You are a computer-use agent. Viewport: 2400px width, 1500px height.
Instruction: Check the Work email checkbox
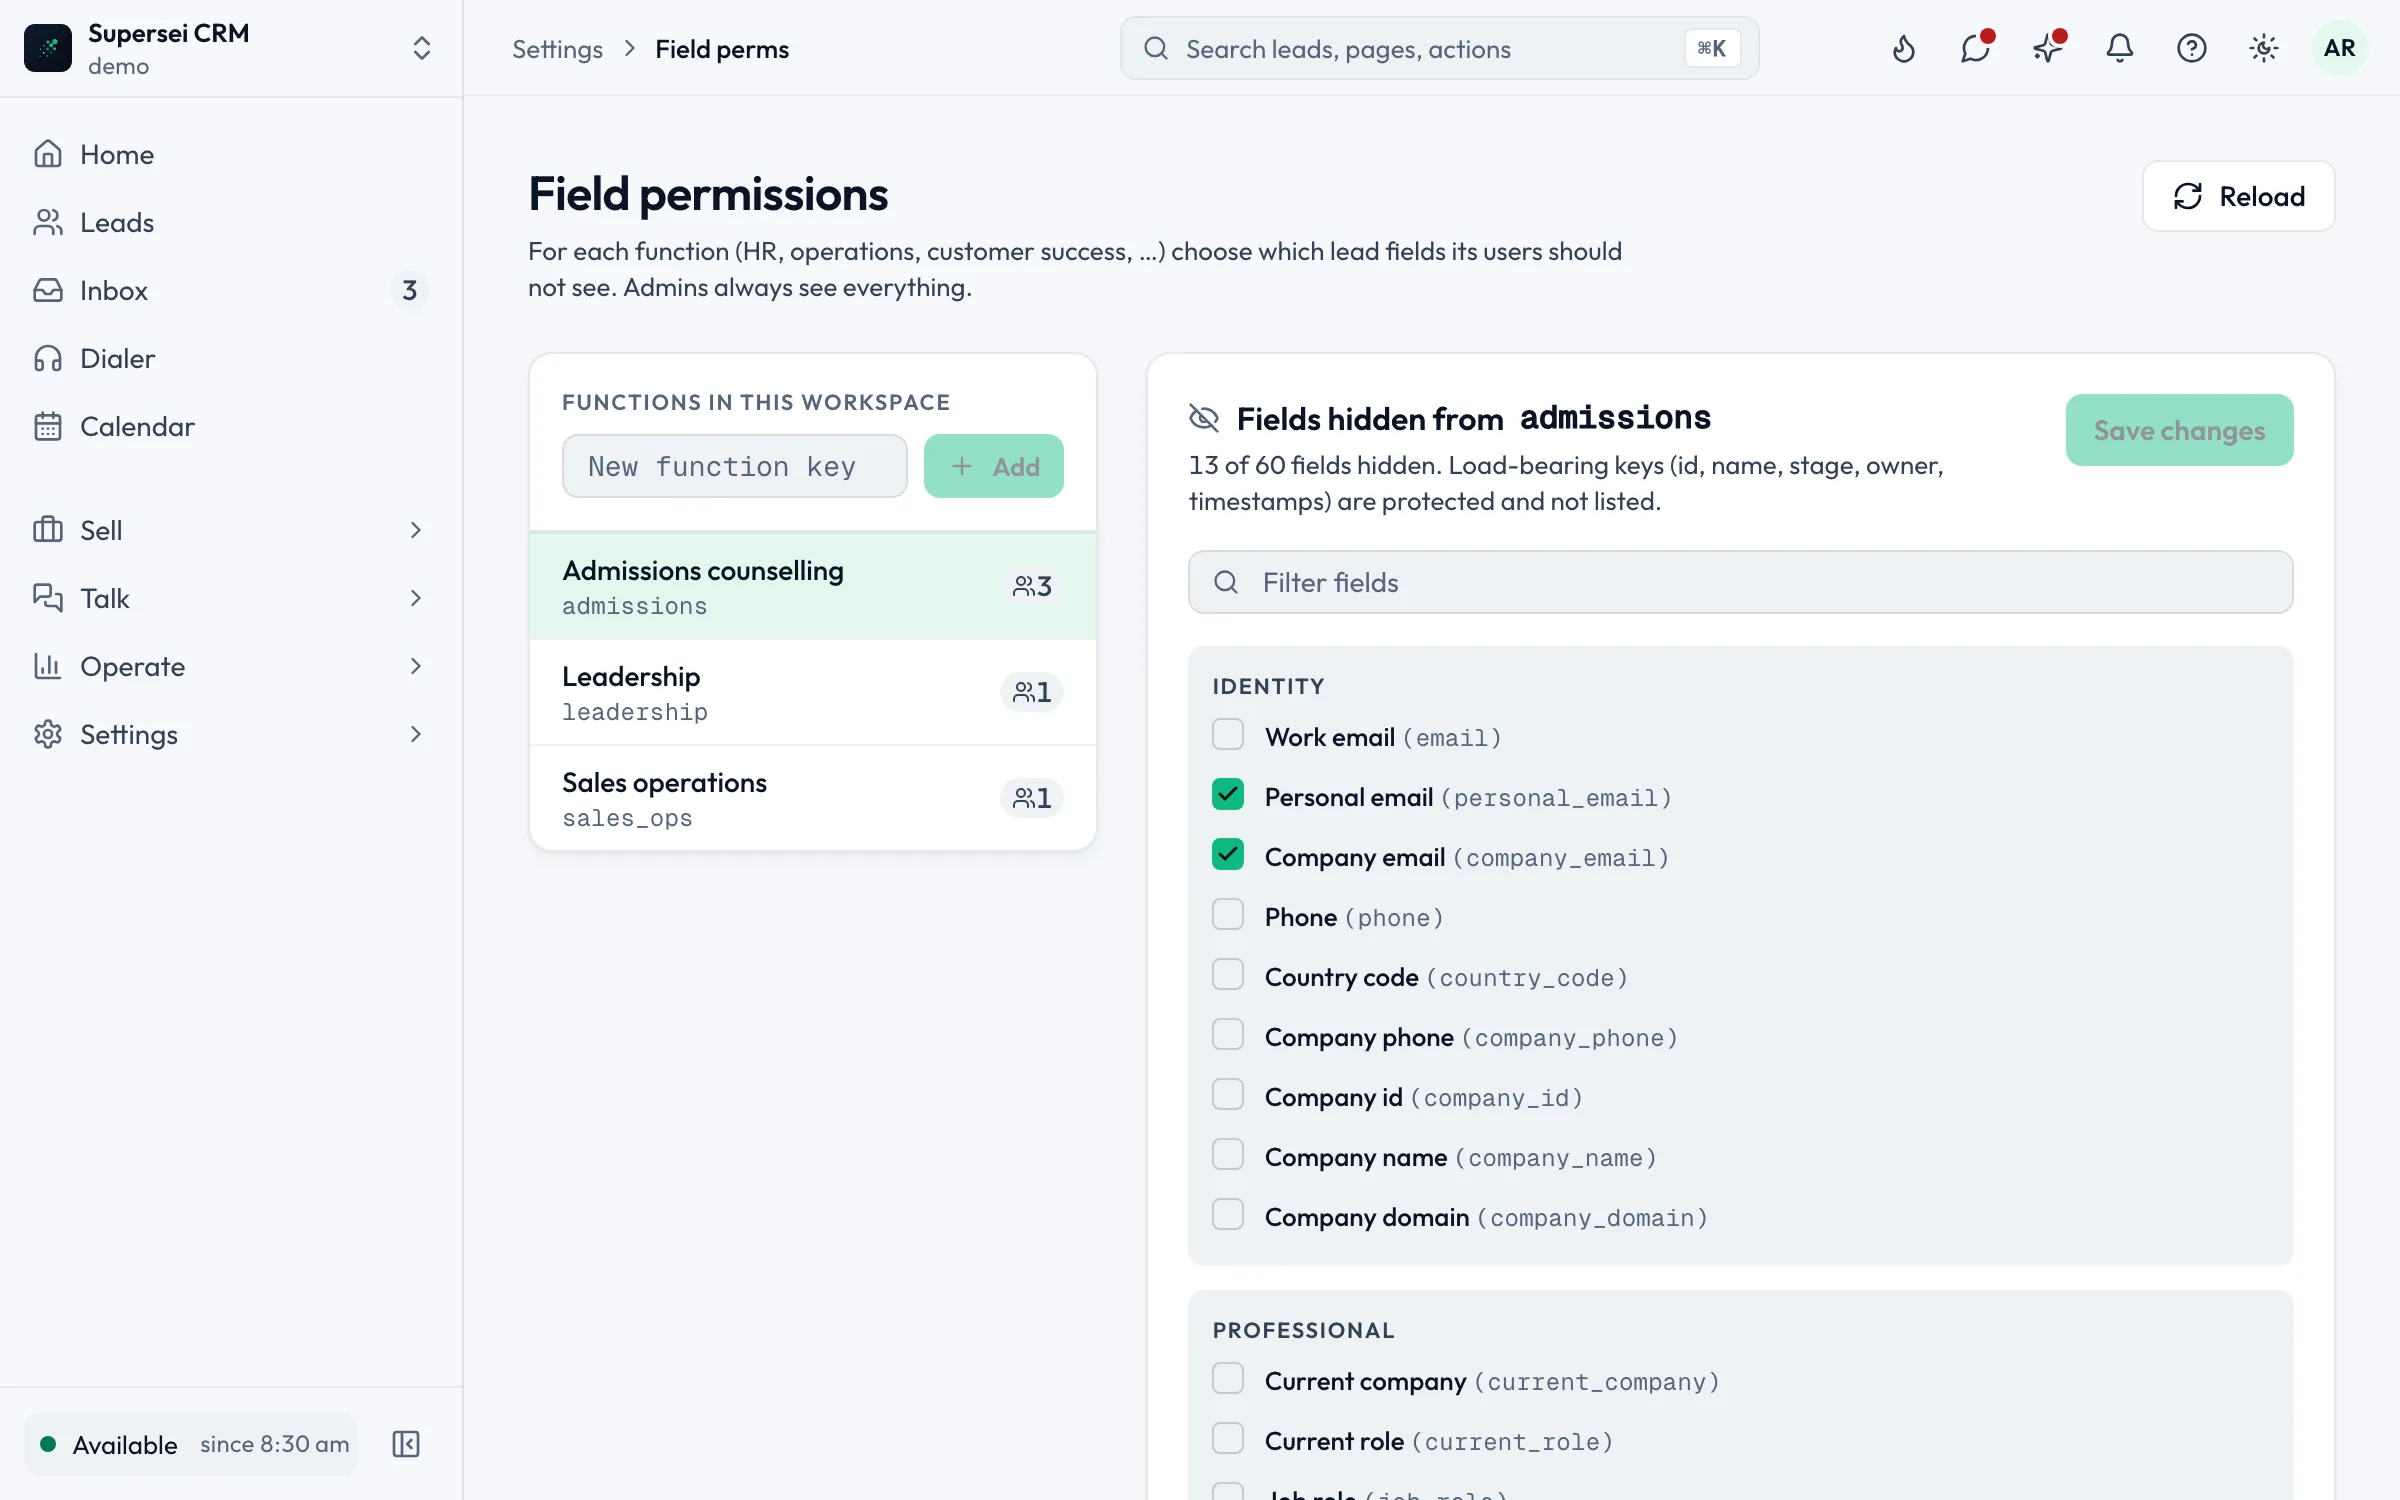click(1228, 735)
